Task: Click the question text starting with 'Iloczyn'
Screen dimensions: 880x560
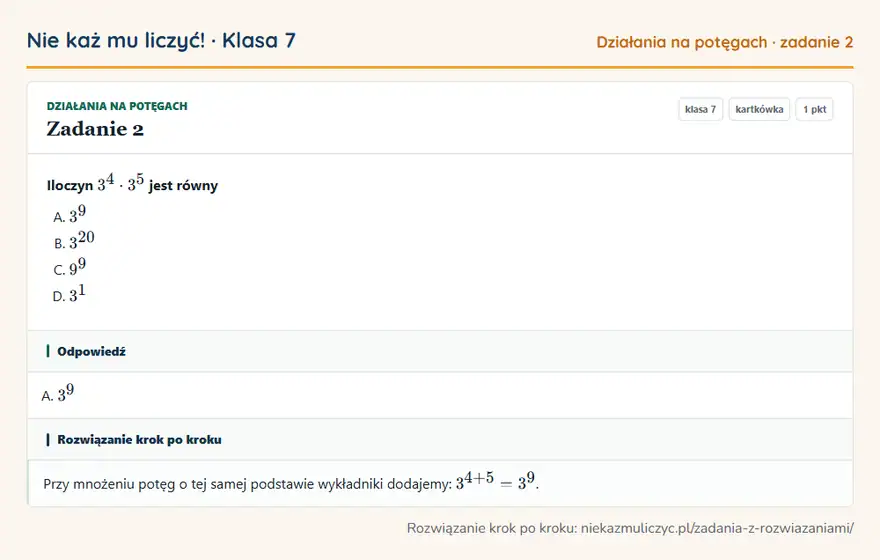Action: (132, 184)
